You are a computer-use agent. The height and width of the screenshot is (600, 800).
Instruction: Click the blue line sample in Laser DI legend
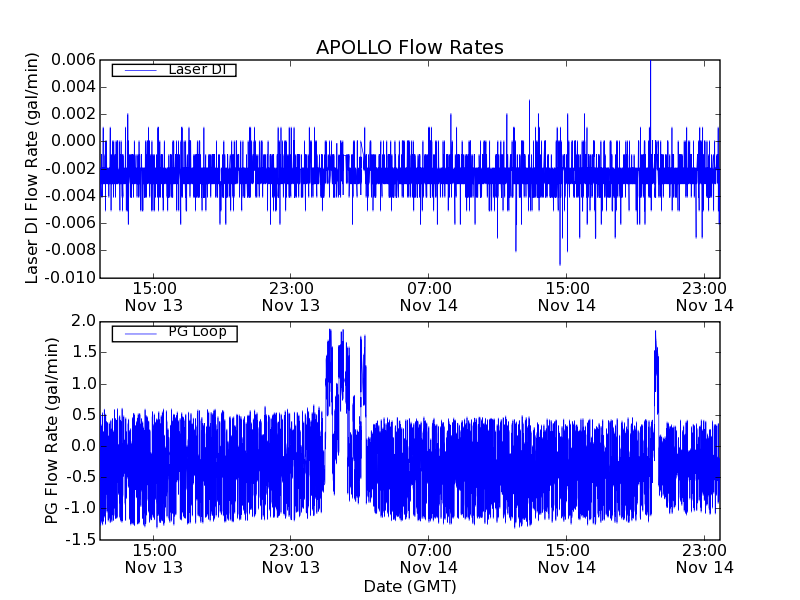pyautogui.click(x=137, y=70)
